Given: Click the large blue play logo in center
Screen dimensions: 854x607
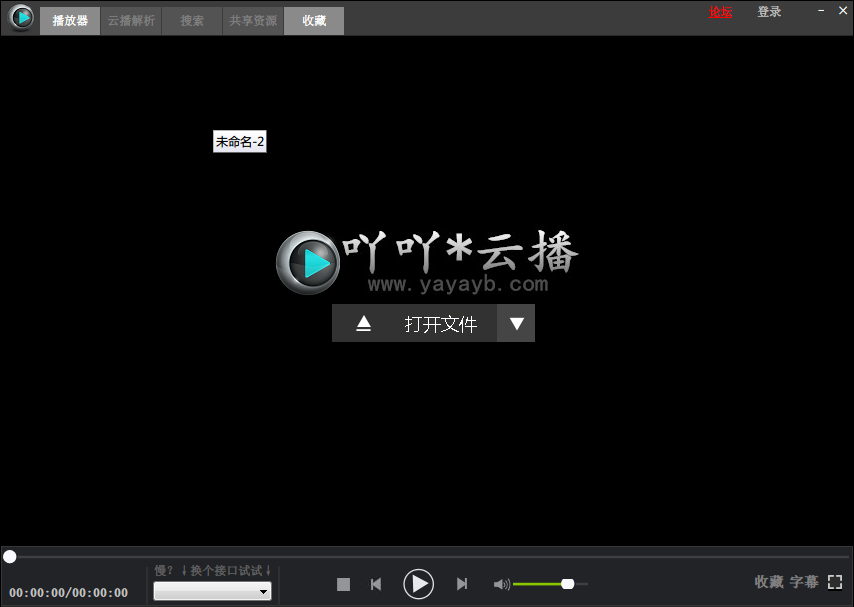Looking at the screenshot, I should [x=308, y=262].
